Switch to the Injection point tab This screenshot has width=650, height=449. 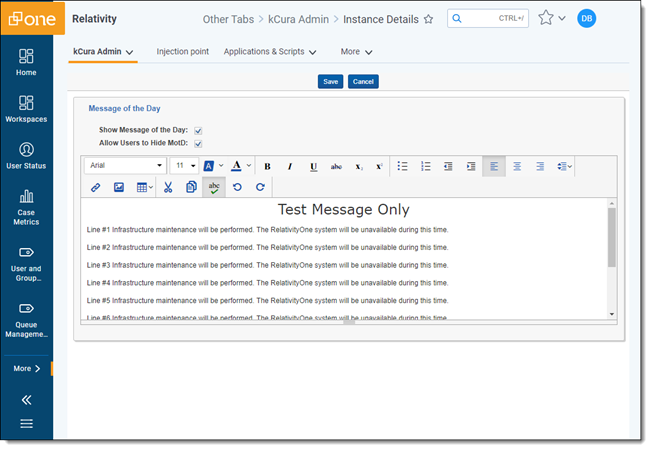click(x=182, y=52)
